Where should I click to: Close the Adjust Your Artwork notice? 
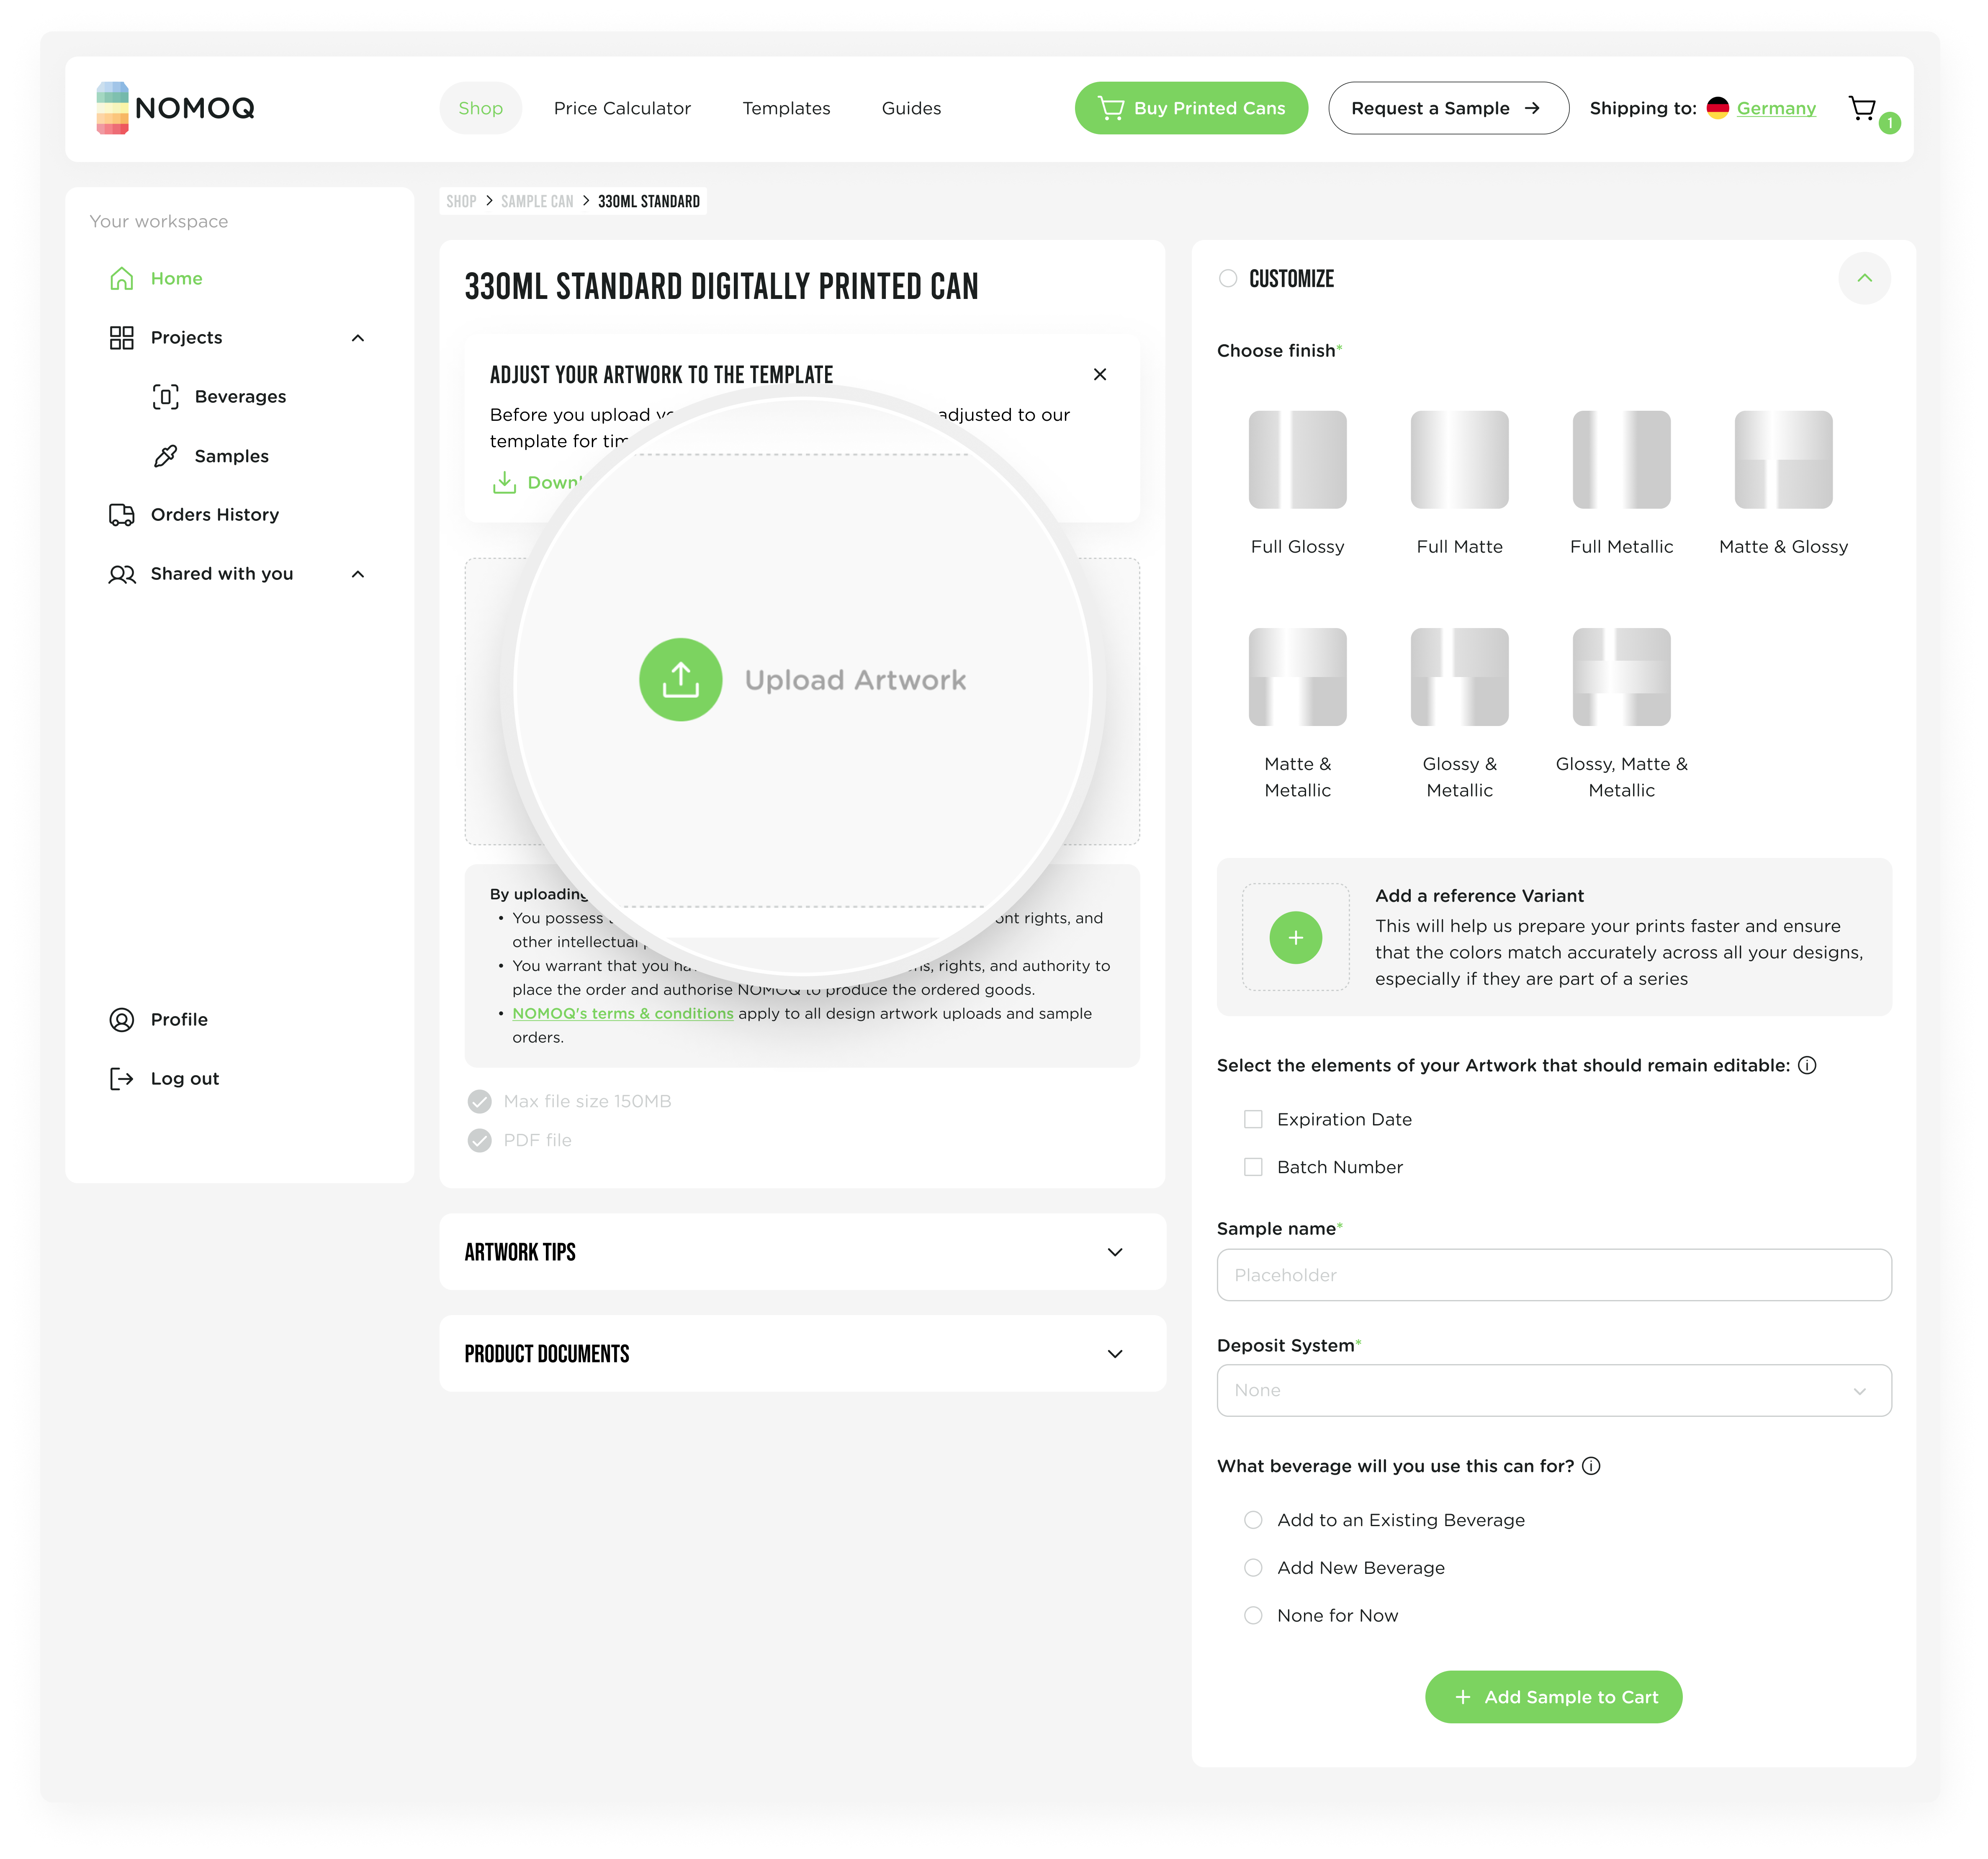pyautogui.click(x=1100, y=374)
